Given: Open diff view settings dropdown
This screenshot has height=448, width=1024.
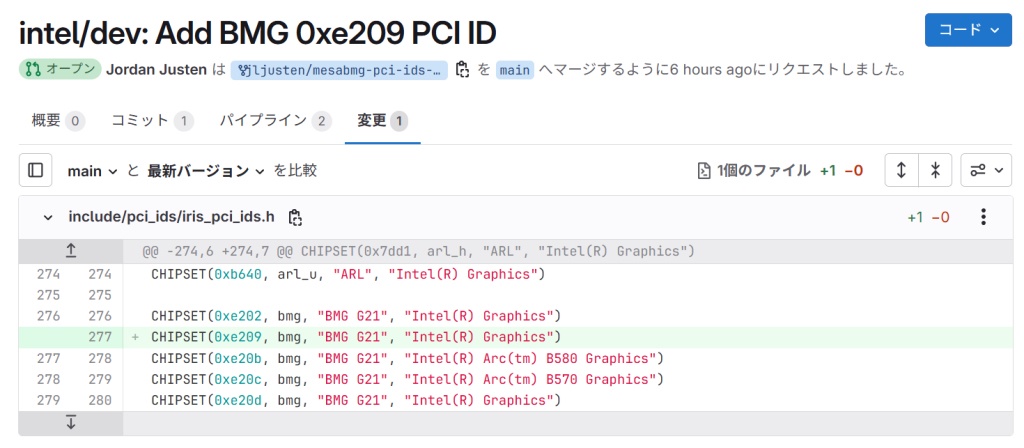Looking at the screenshot, I should [986, 170].
